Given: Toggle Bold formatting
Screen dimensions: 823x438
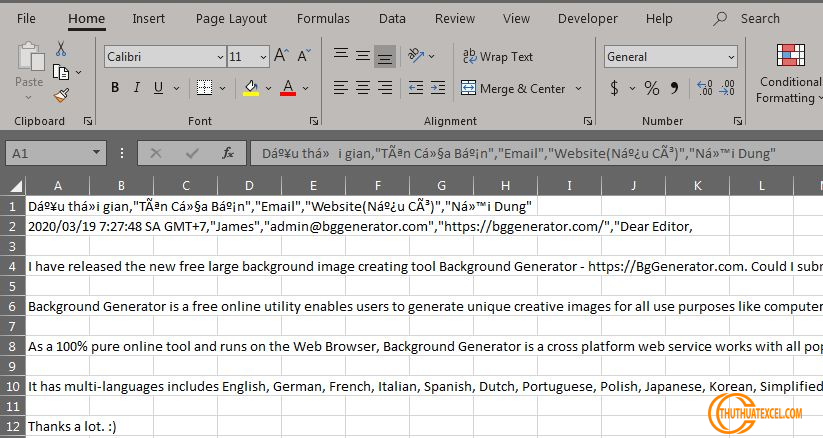Looking at the screenshot, I should 115,88.
